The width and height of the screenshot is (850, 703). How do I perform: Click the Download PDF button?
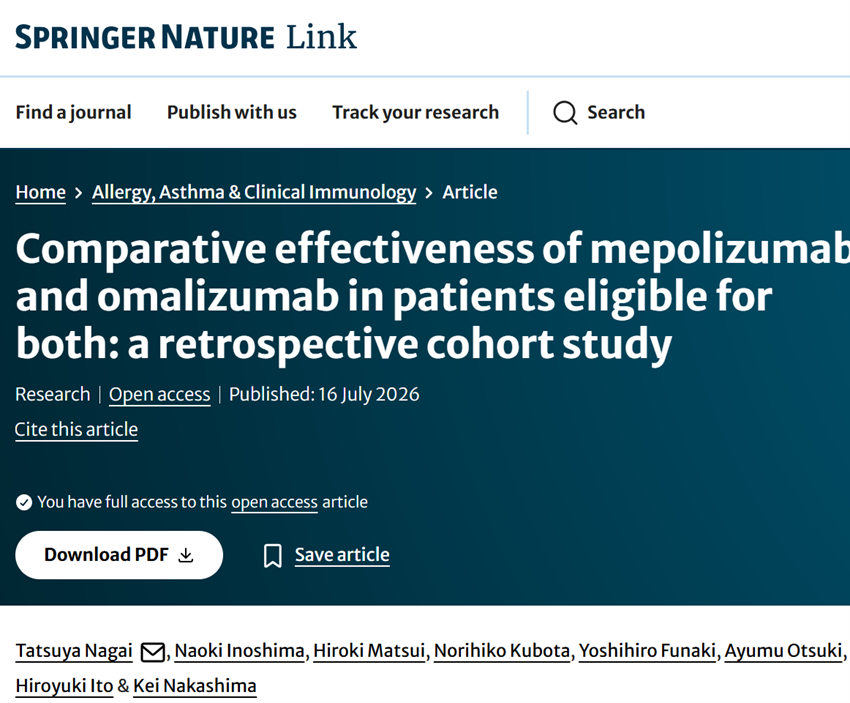(x=119, y=555)
